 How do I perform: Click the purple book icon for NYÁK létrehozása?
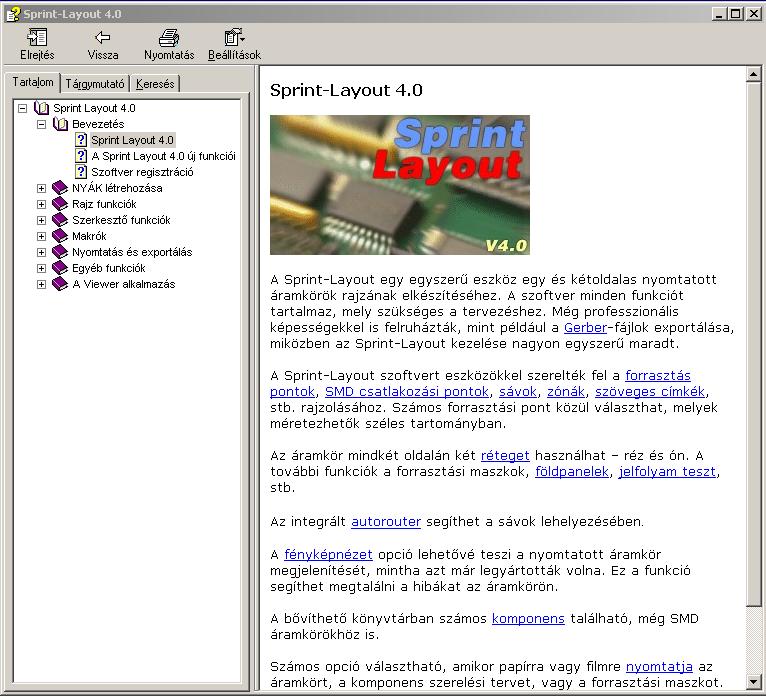tap(60, 188)
